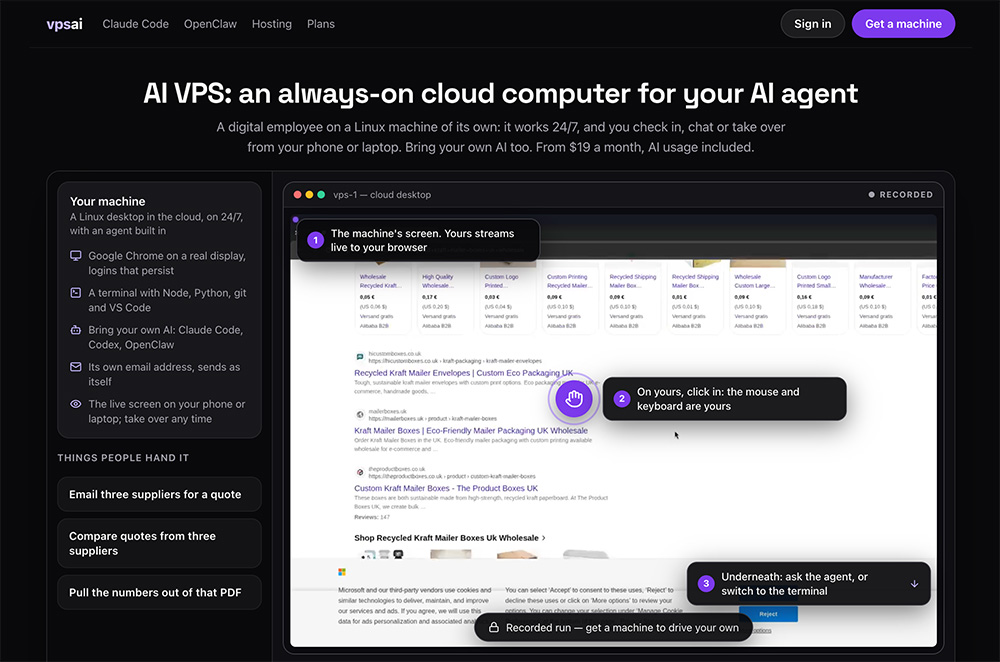The image size is (1000, 662).
Task: Click the Sign in button
Action: click(812, 24)
